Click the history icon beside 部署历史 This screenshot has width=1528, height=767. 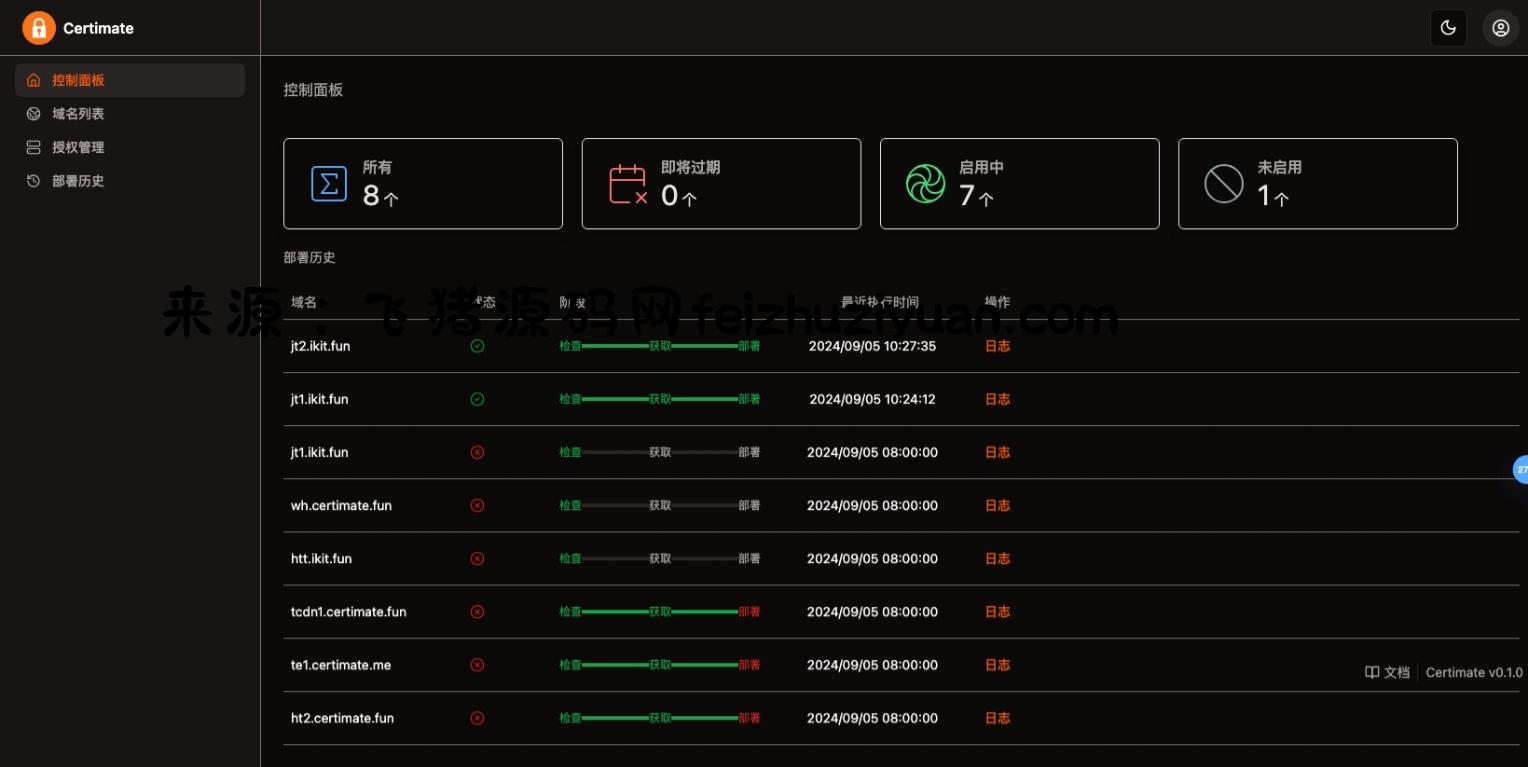pyautogui.click(x=34, y=181)
